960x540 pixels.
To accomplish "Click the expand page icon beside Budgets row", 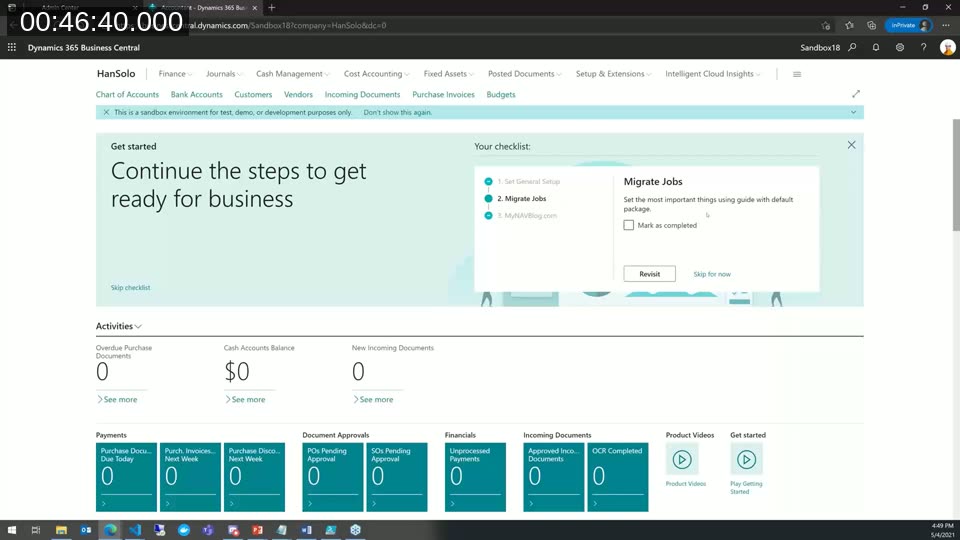I will (x=856, y=94).
